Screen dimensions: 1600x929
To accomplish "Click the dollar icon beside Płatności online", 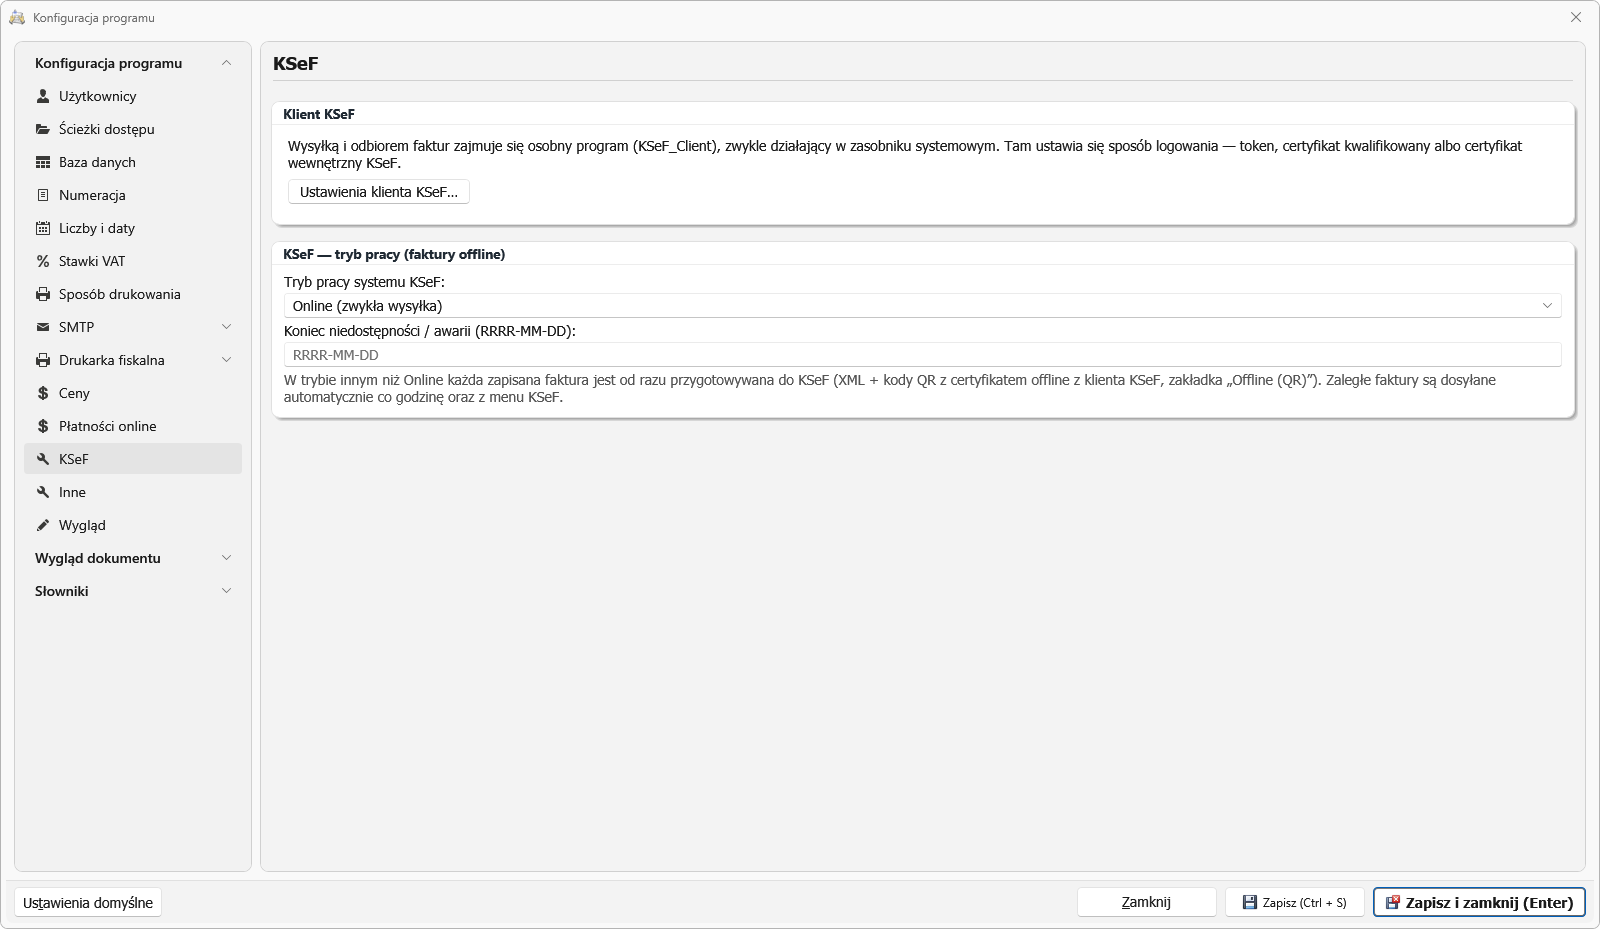I will coord(43,426).
